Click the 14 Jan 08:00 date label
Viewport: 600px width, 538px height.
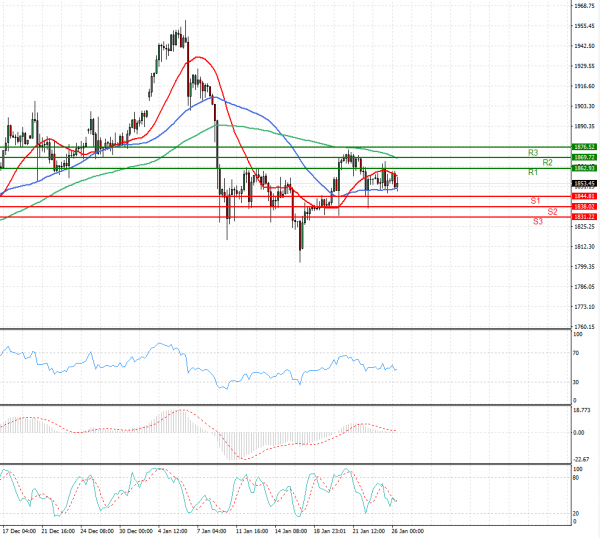[x=291, y=531]
